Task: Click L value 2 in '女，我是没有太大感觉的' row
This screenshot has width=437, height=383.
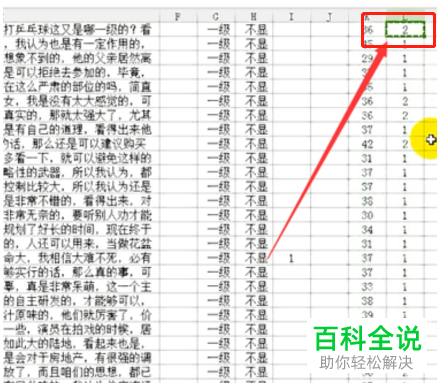Action: (x=405, y=101)
